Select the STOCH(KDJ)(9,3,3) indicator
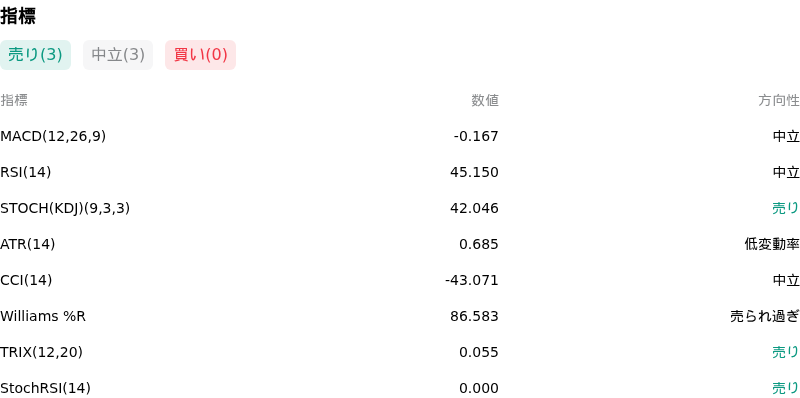The width and height of the screenshot is (800, 398). pyautogui.click(x=65, y=208)
